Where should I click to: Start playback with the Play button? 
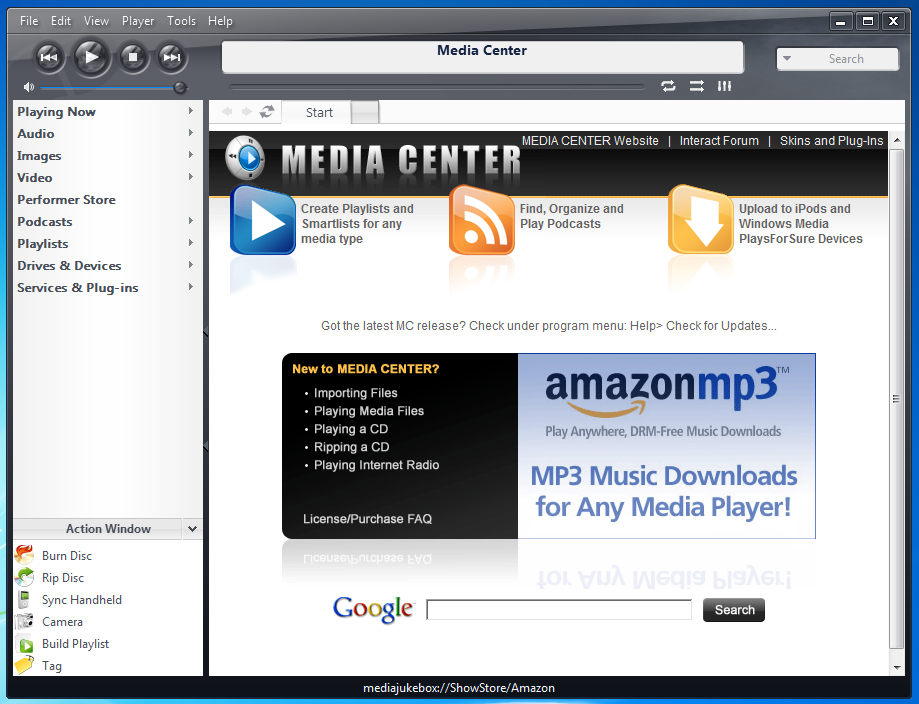[x=91, y=57]
